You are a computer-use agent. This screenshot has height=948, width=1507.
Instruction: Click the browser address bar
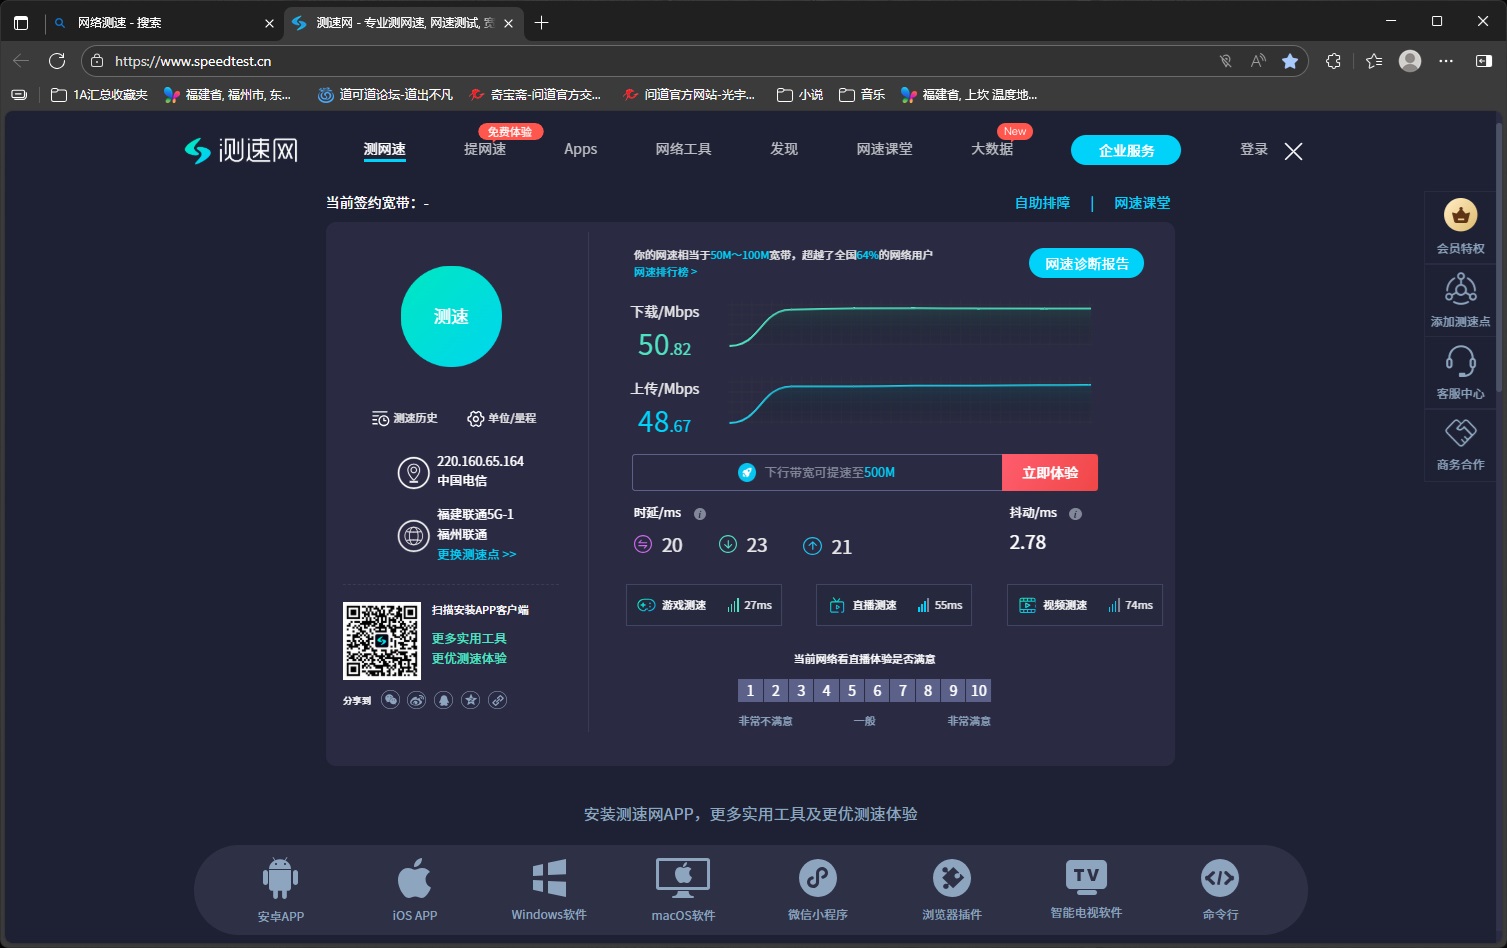pyautogui.click(x=650, y=61)
